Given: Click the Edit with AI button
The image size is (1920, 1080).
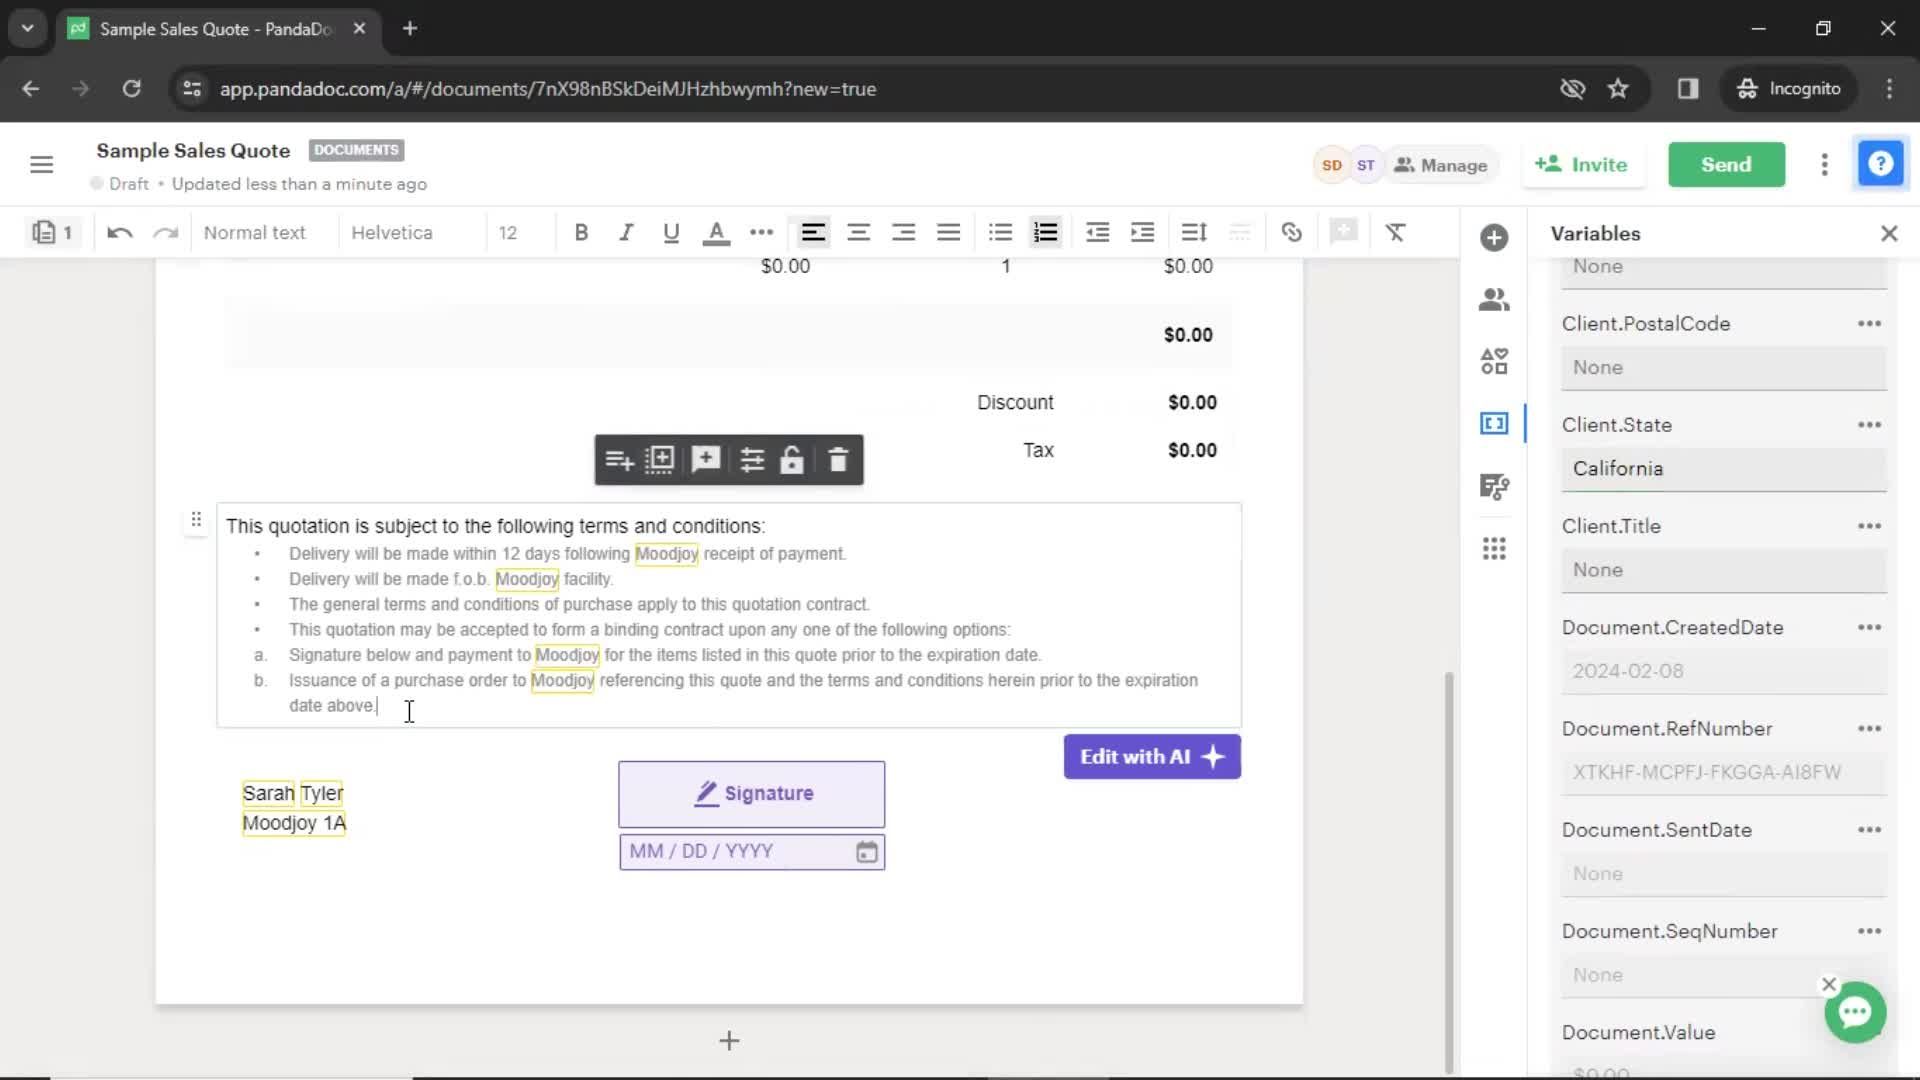Looking at the screenshot, I should point(1150,756).
